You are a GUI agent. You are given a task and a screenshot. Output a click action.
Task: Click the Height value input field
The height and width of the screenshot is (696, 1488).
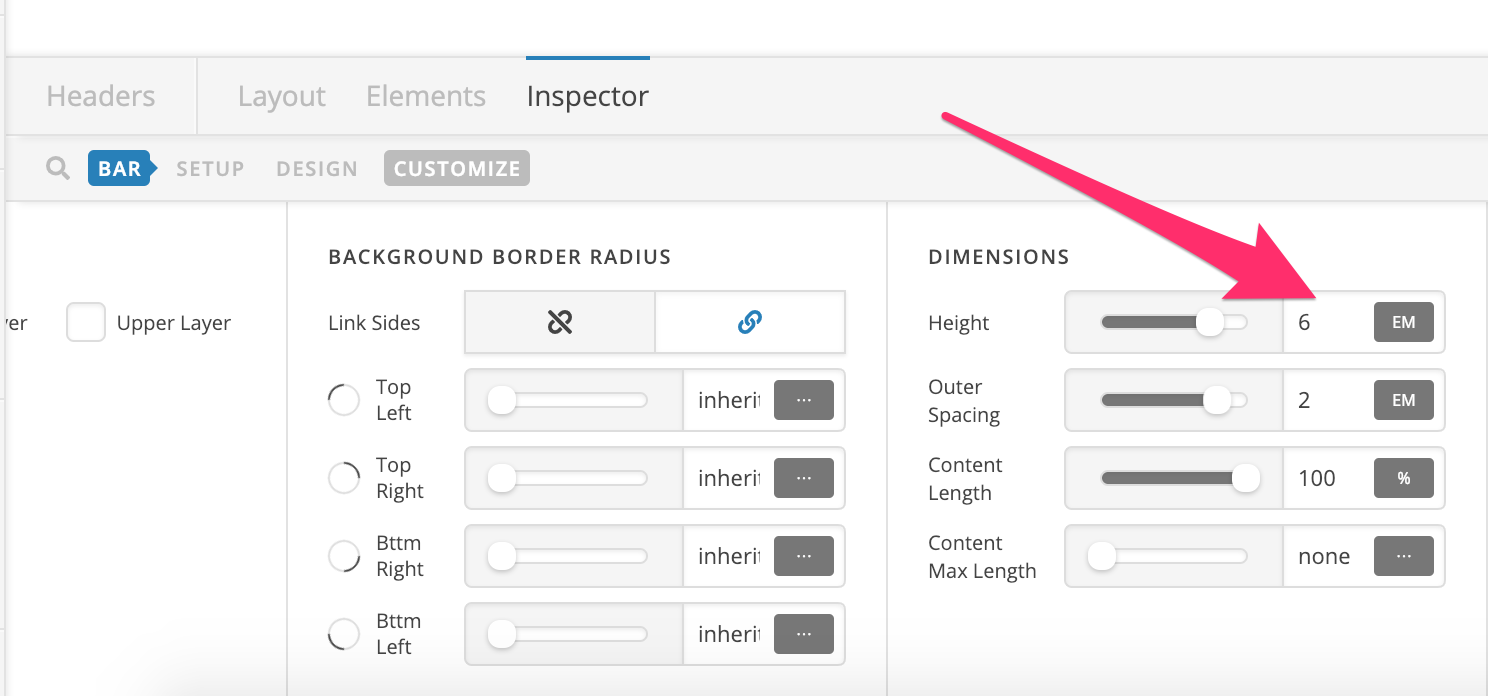click(1328, 322)
